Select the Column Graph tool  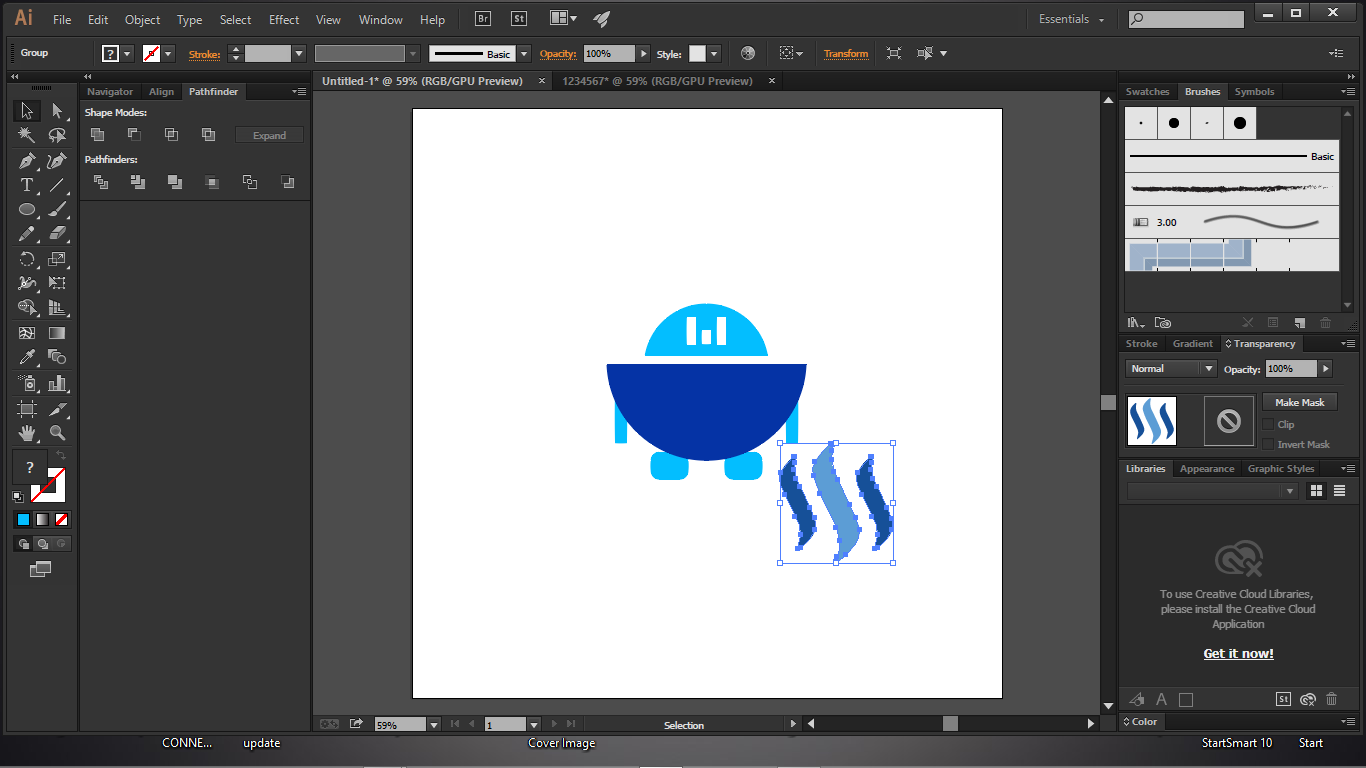point(58,383)
